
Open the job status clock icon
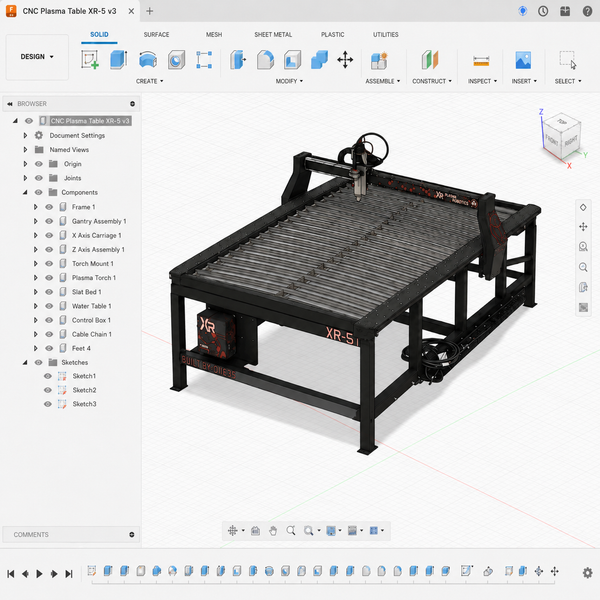[x=543, y=11]
